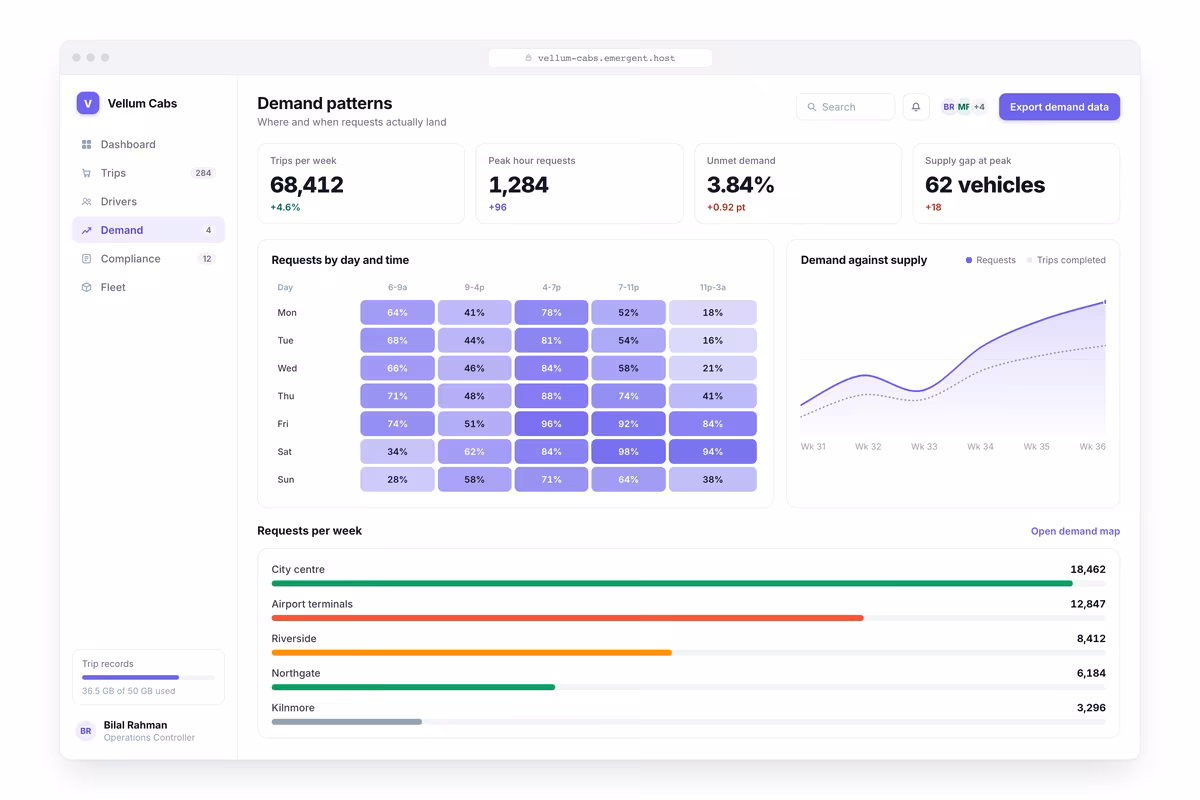Click the Demand 4 count badge
Screen dimensions: 1200x800
[208, 230]
